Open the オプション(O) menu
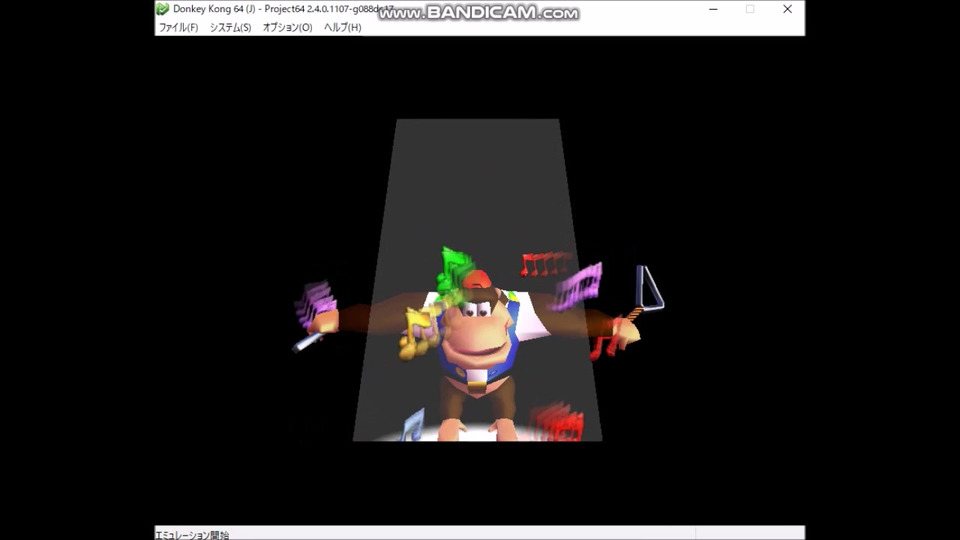The width and height of the screenshot is (960, 540). click(287, 28)
